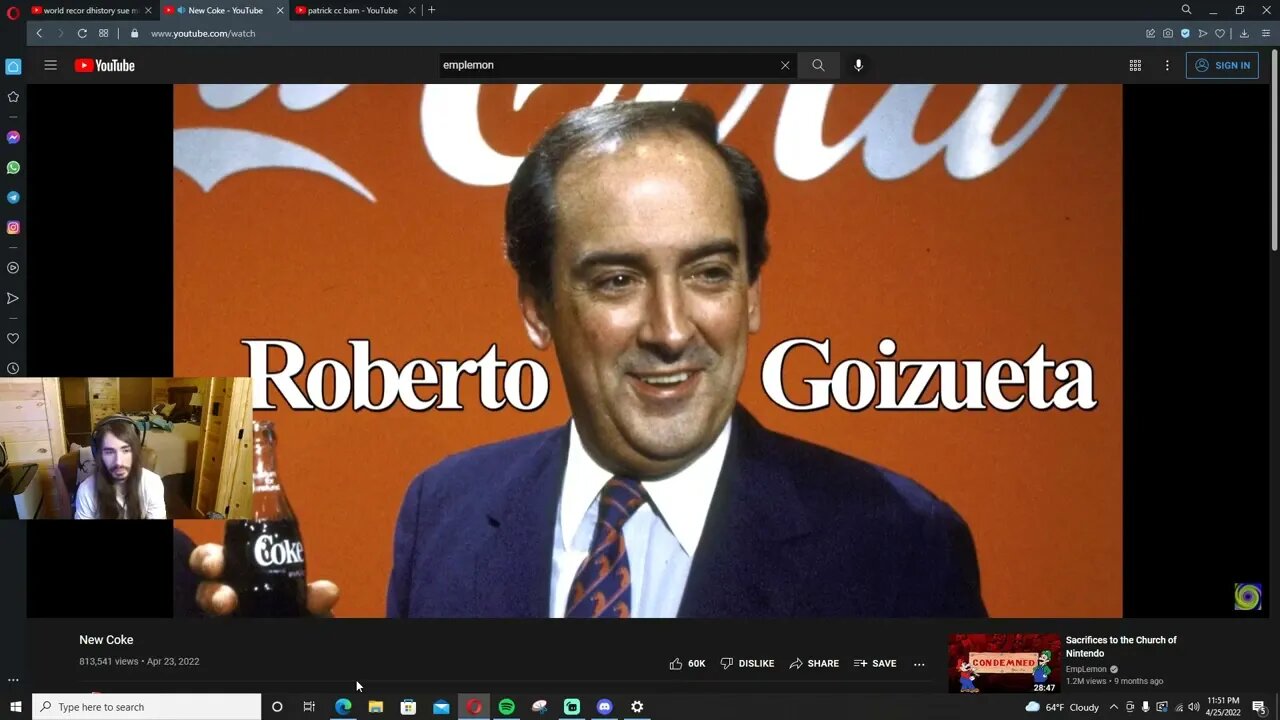Open the Opera send to My Flow icon
1280x720 pixels.
pyautogui.click(x=1203, y=33)
